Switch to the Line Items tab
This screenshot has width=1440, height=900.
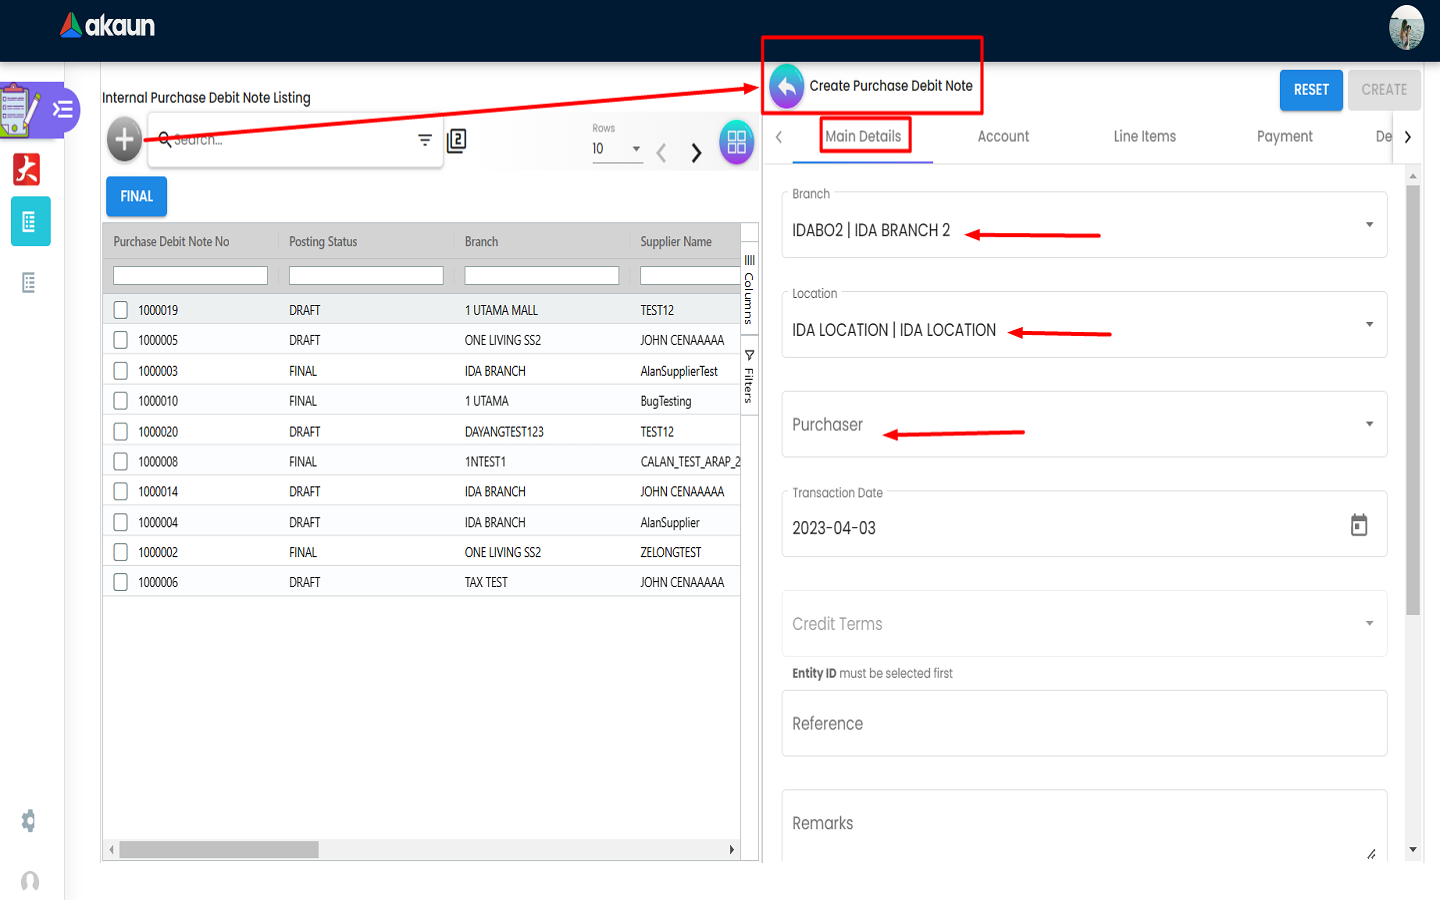[1144, 137]
